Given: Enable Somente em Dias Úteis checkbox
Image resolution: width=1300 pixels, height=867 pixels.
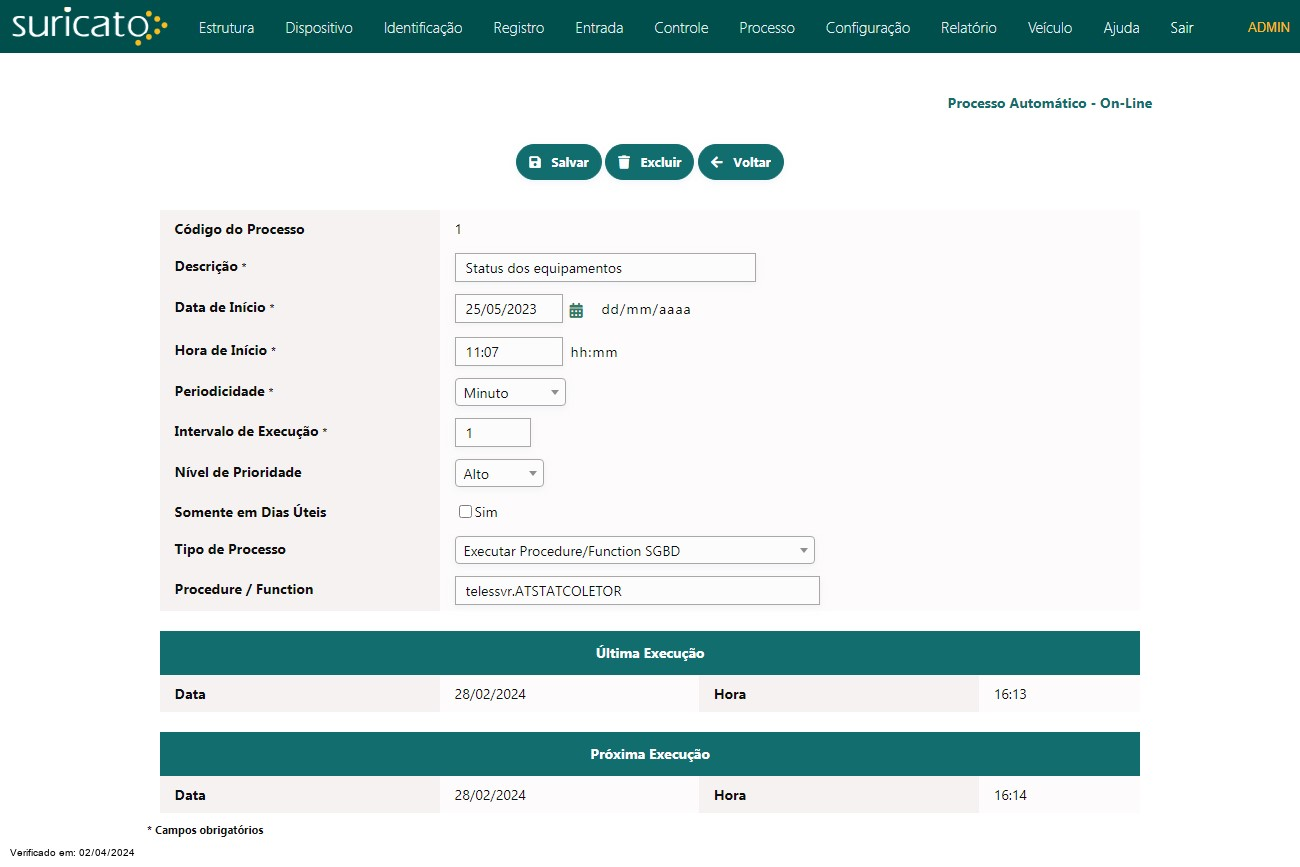Looking at the screenshot, I should click(x=465, y=512).
